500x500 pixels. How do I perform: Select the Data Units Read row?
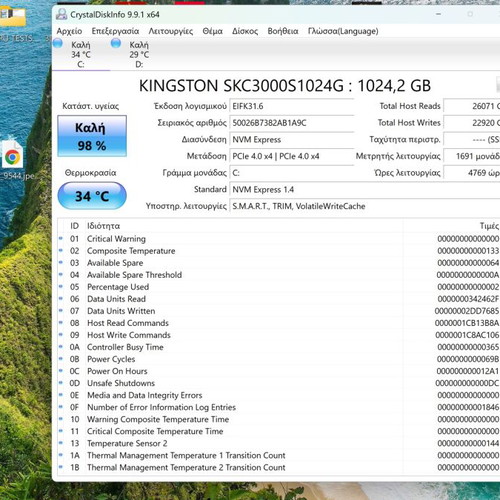pos(279,299)
